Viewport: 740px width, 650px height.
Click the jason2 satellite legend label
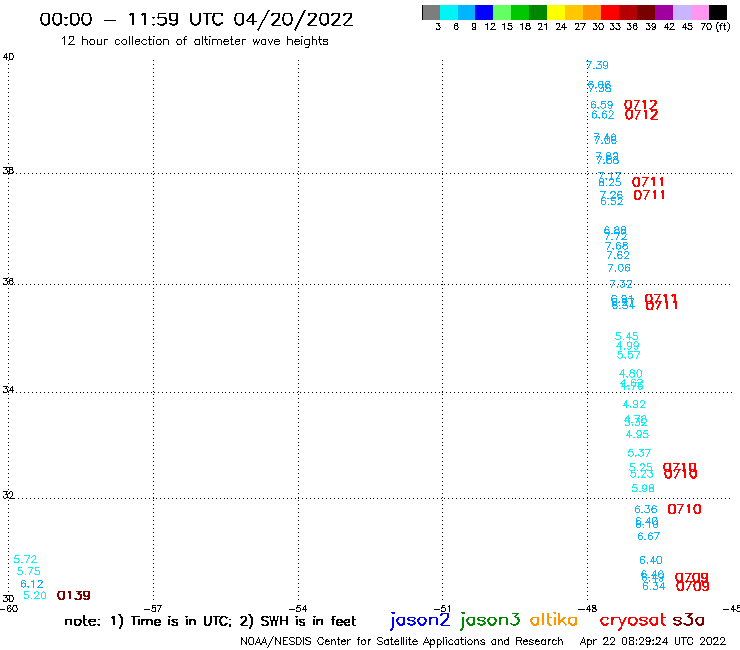pyautogui.click(x=420, y=620)
